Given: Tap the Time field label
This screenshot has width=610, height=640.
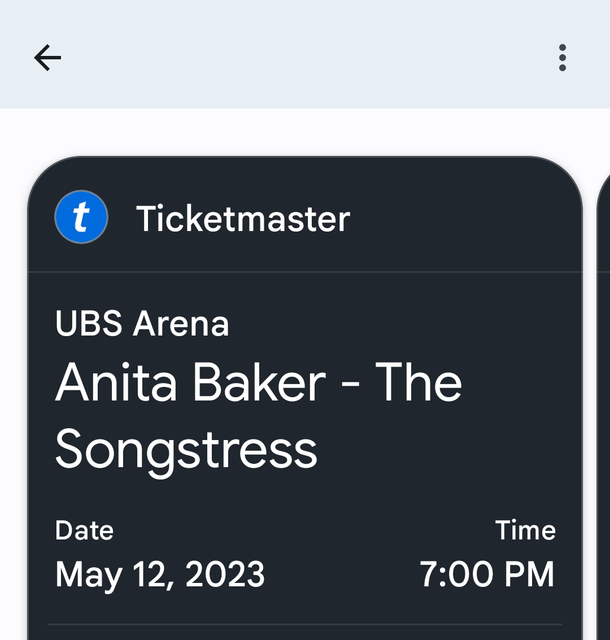Looking at the screenshot, I should [x=525, y=530].
